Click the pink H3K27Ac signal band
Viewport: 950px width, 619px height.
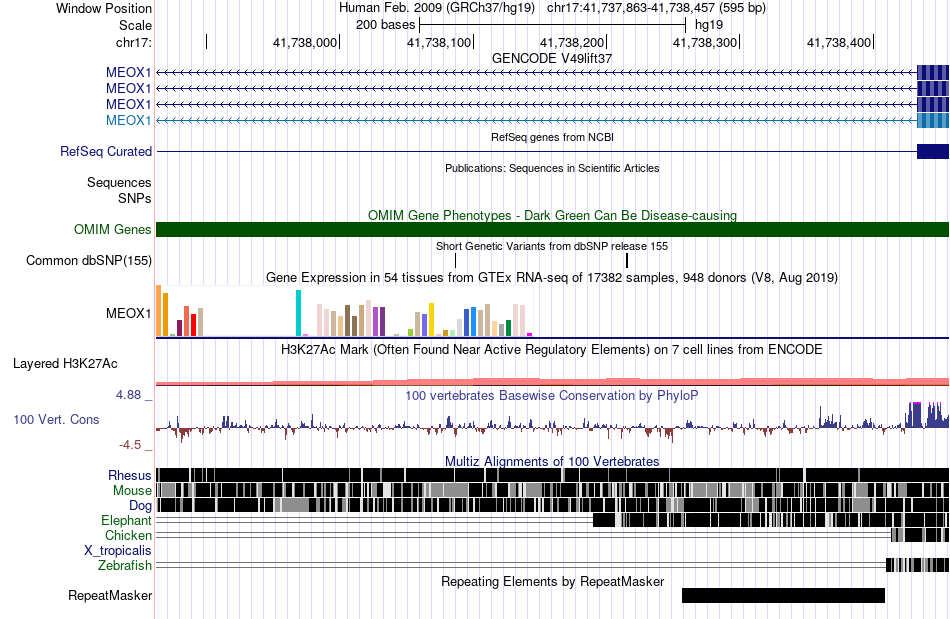click(552, 382)
